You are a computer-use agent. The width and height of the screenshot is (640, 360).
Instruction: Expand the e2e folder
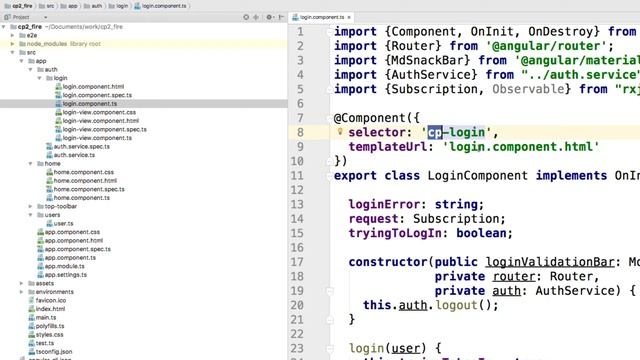(x=13, y=35)
